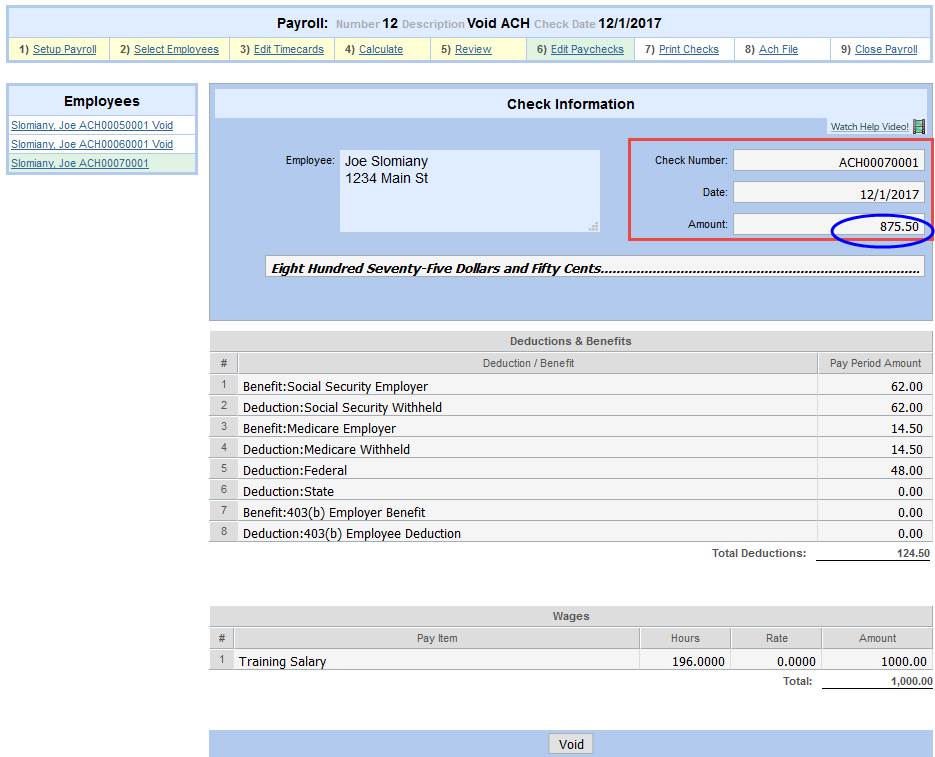Select employee check Slomiany, Joe ACH00070001
The width and height of the screenshot is (935, 757).
pyautogui.click(x=80, y=163)
